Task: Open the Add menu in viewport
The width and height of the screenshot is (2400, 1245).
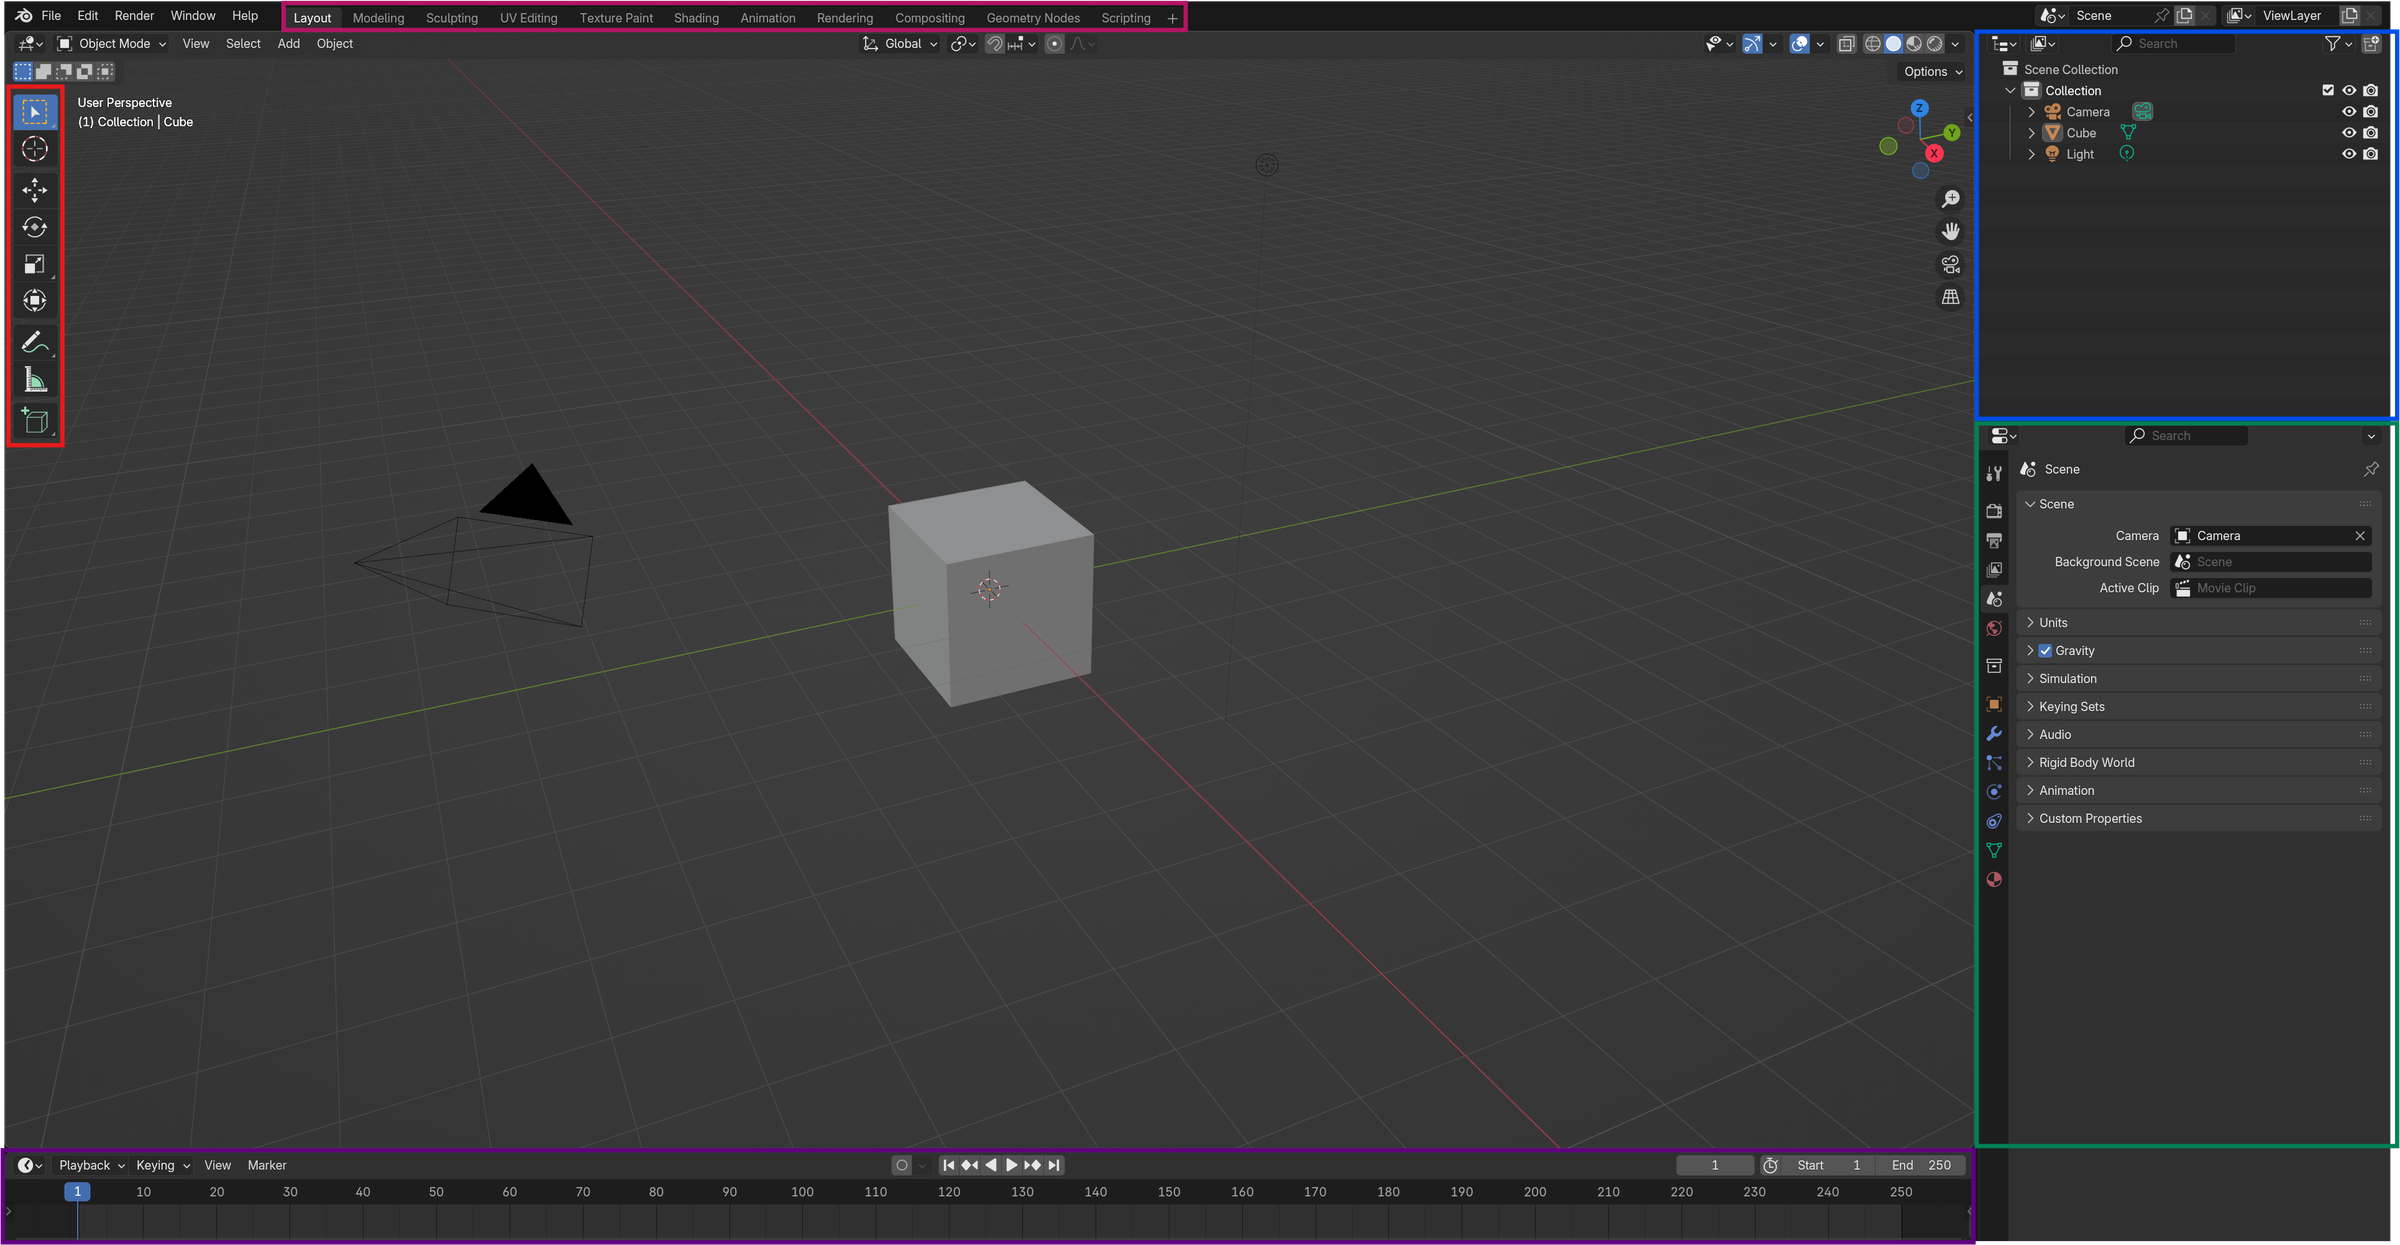Action: point(288,43)
